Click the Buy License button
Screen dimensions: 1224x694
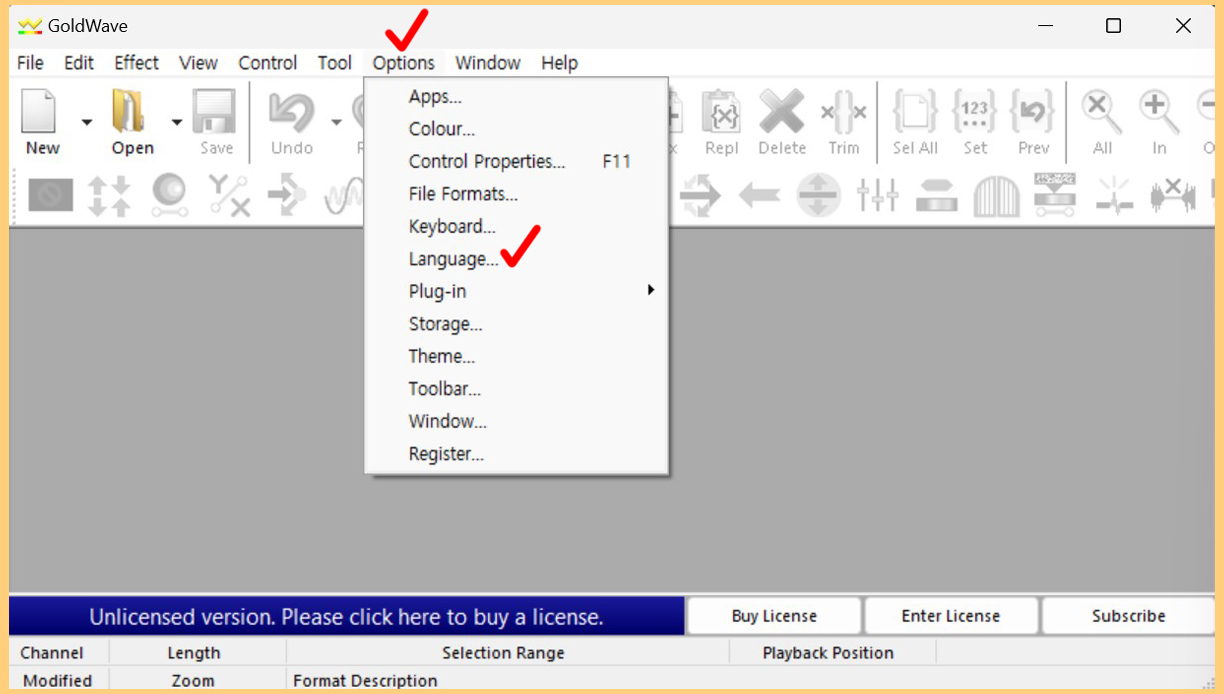[x=774, y=616]
